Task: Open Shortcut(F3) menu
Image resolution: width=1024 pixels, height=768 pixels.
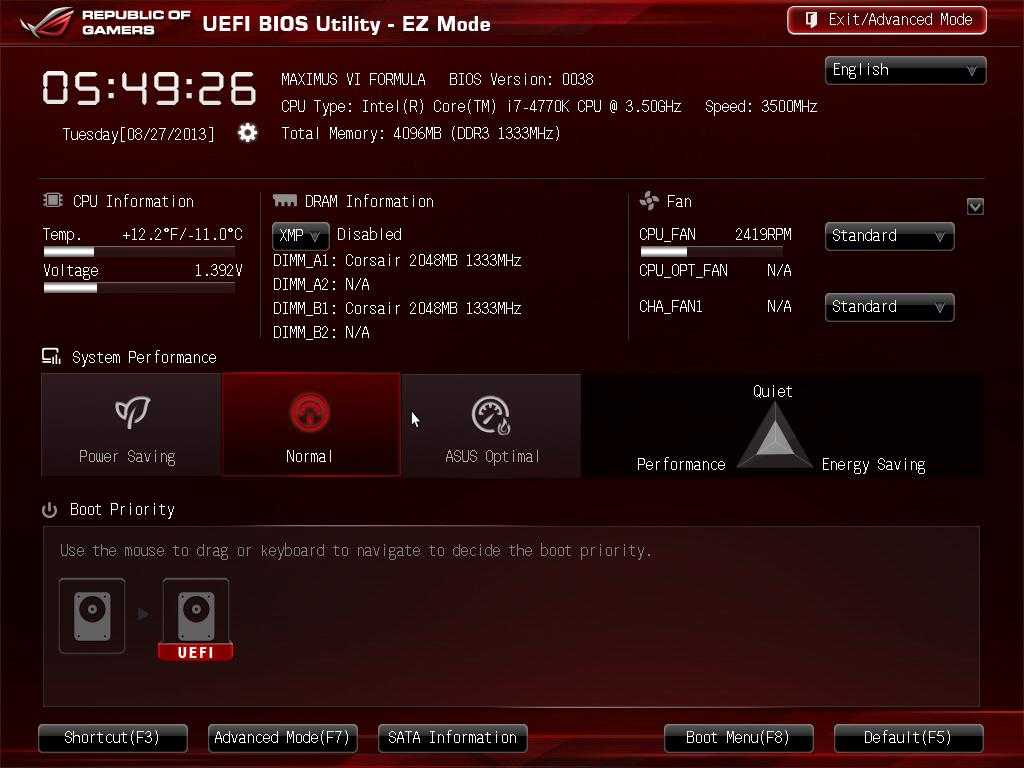Action: point(113,738)
